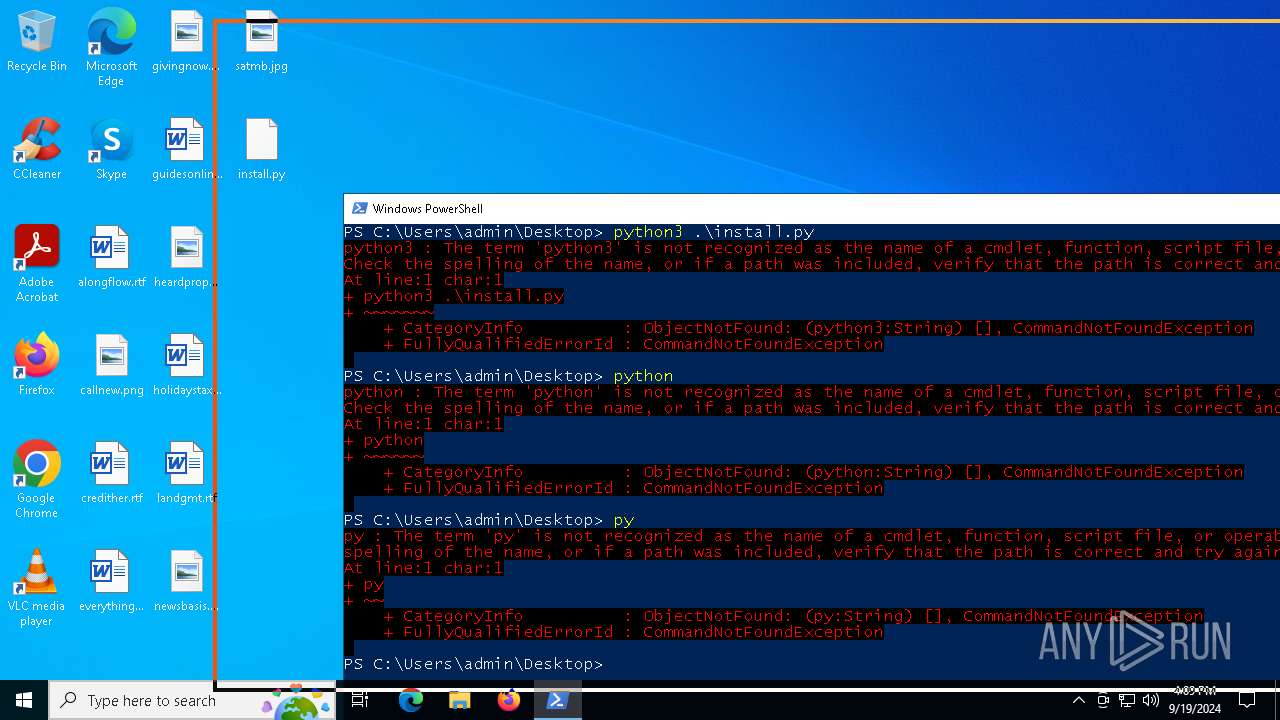Select the satmb.jpg file on the desktop
The height and width of the screenshot is (720, 1280).
tap(261, 42)
